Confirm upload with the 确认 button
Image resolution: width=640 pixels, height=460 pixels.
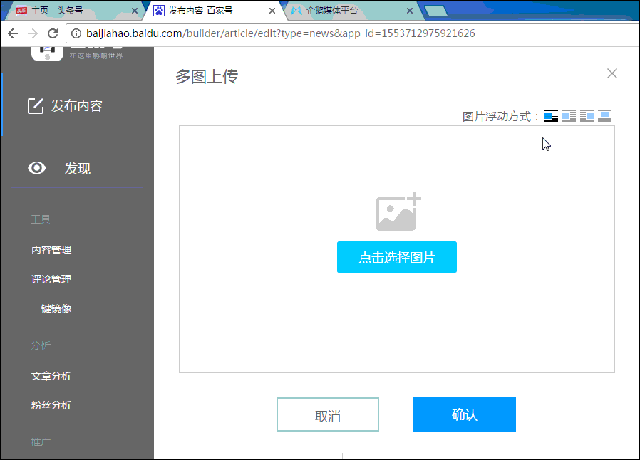(464, 414)
